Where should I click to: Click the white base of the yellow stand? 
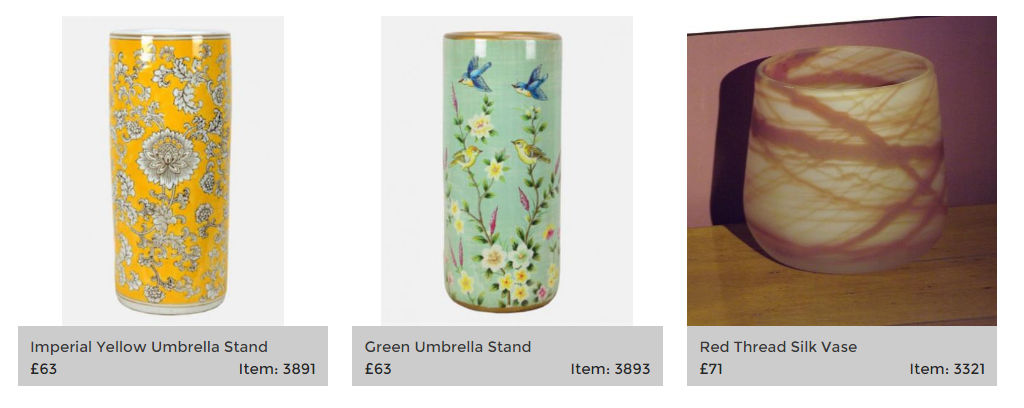point(171,306)
